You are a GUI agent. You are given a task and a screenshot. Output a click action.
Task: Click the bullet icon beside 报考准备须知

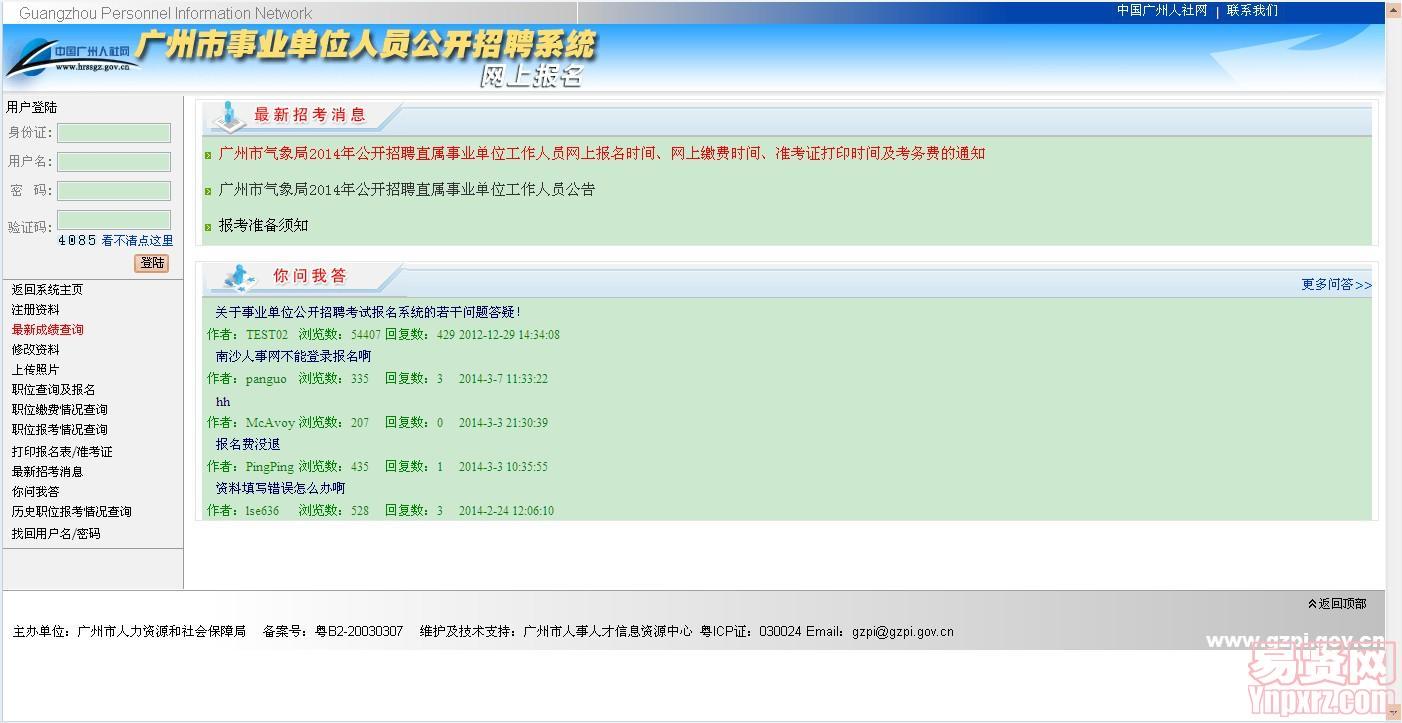tap(208, 227)
